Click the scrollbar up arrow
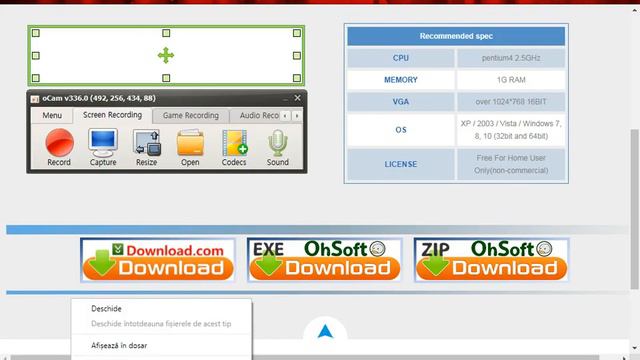This screenshot has height=360, width=640. tap(635, 10)
